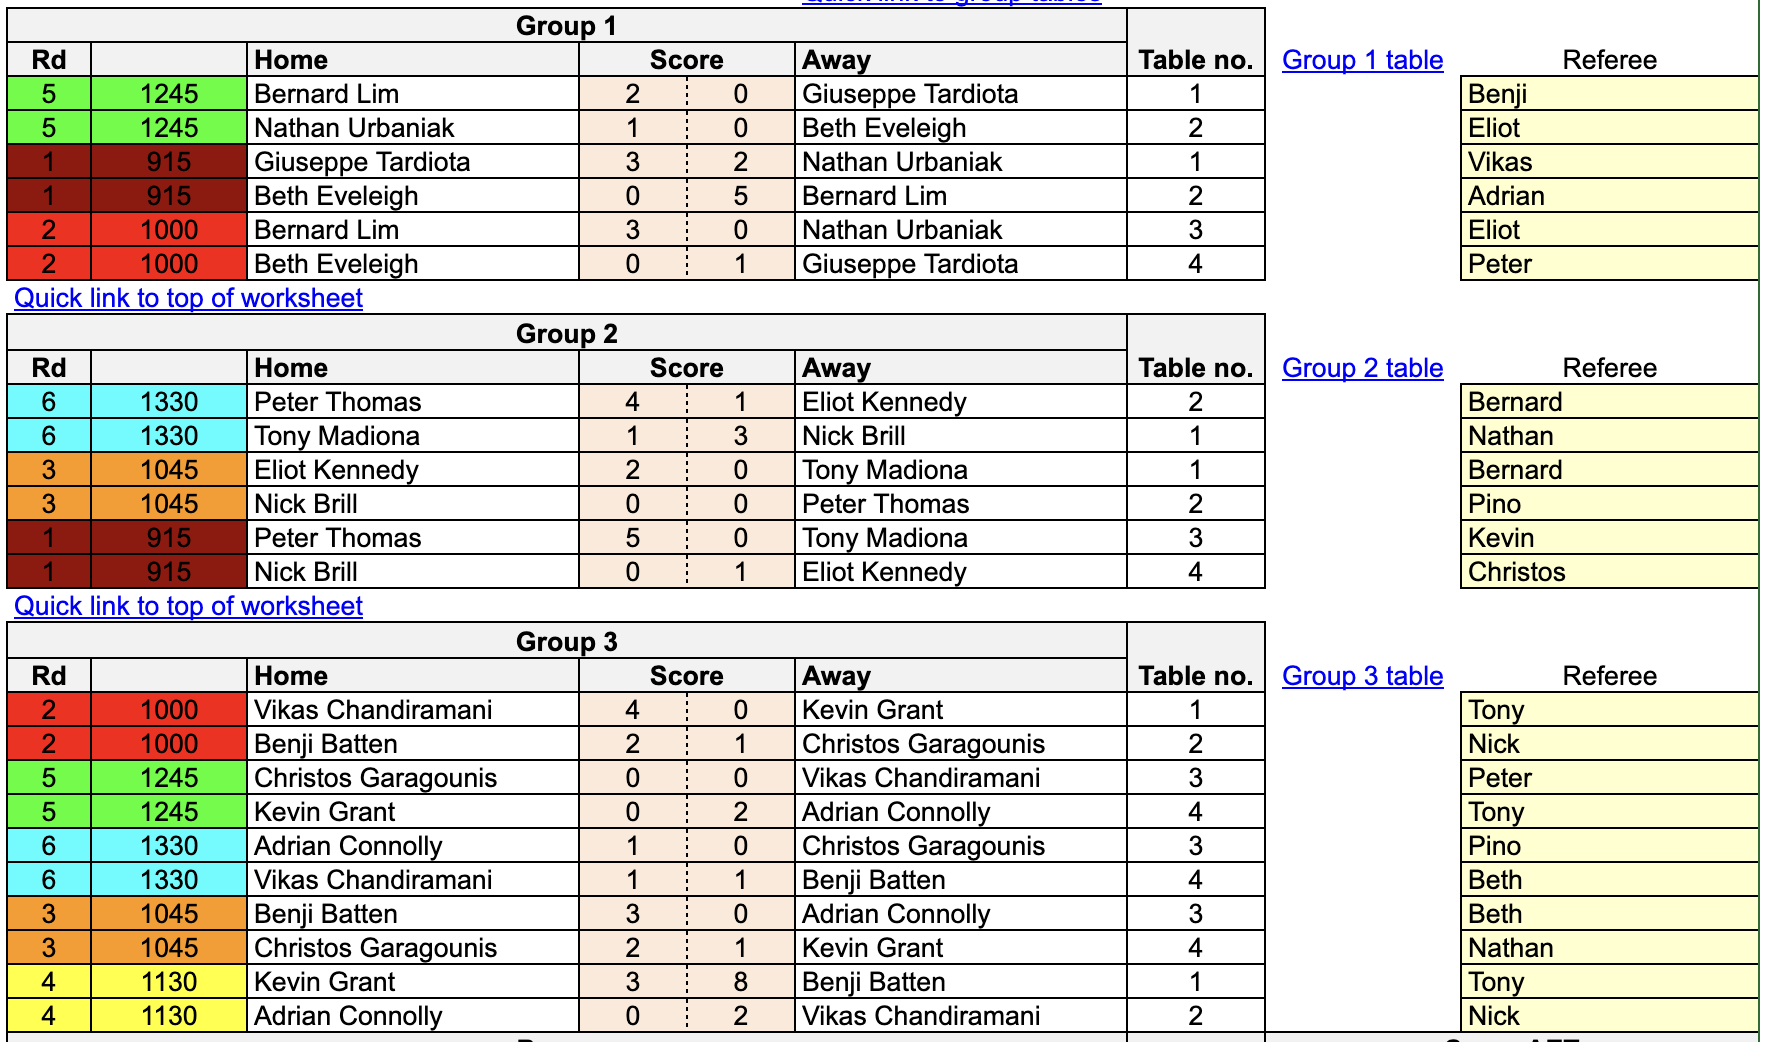The image size is (1768, 1042).
Task: Select referee cell containing Christos
Action: click(x=1609, y=572)
